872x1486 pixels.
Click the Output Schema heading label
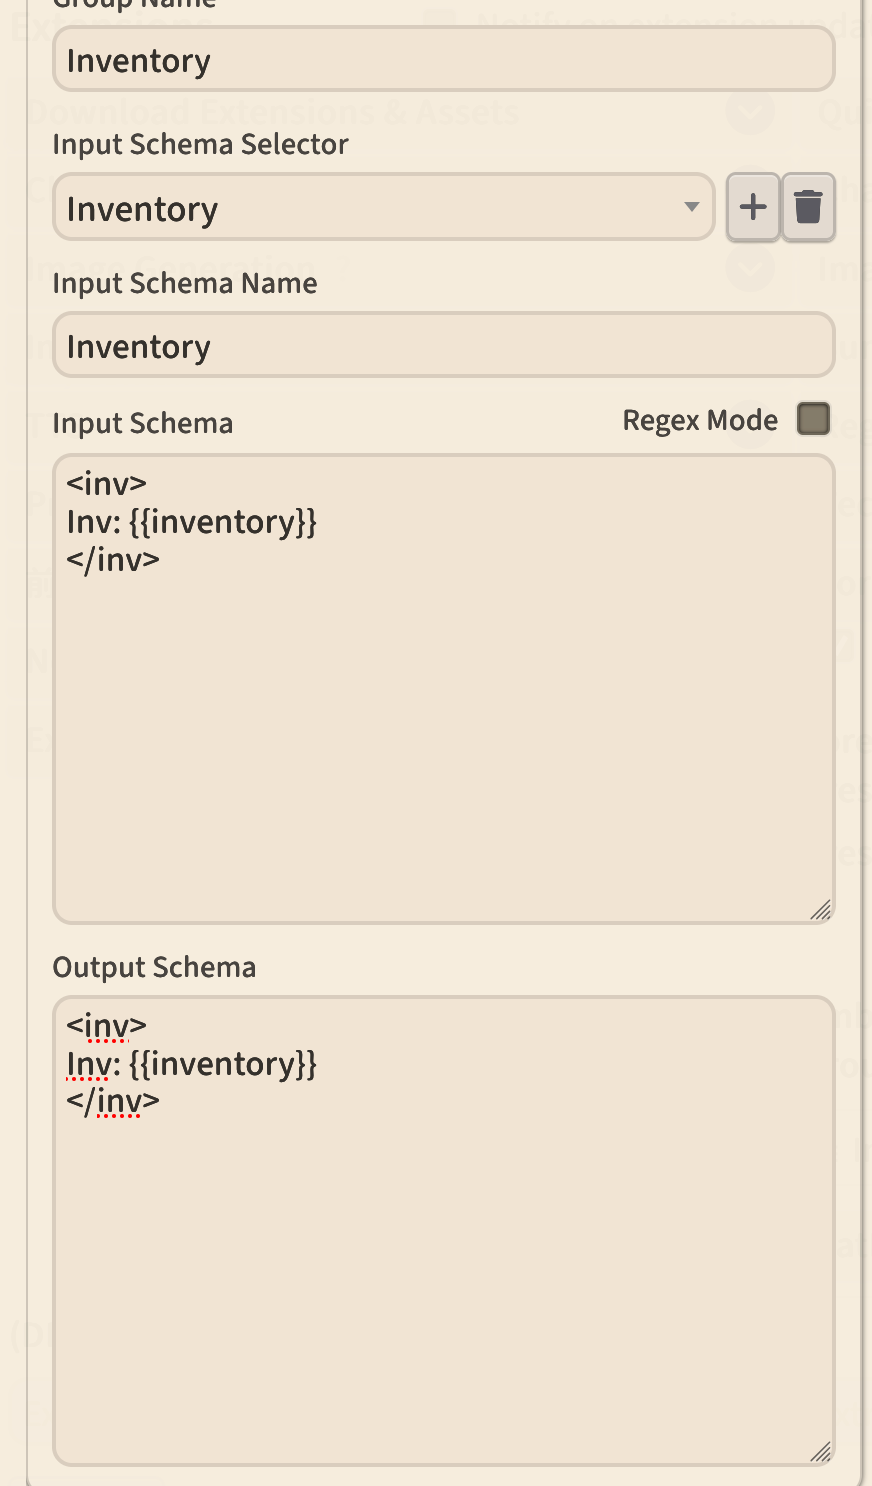pyautogui.click(x=154, y=967)
